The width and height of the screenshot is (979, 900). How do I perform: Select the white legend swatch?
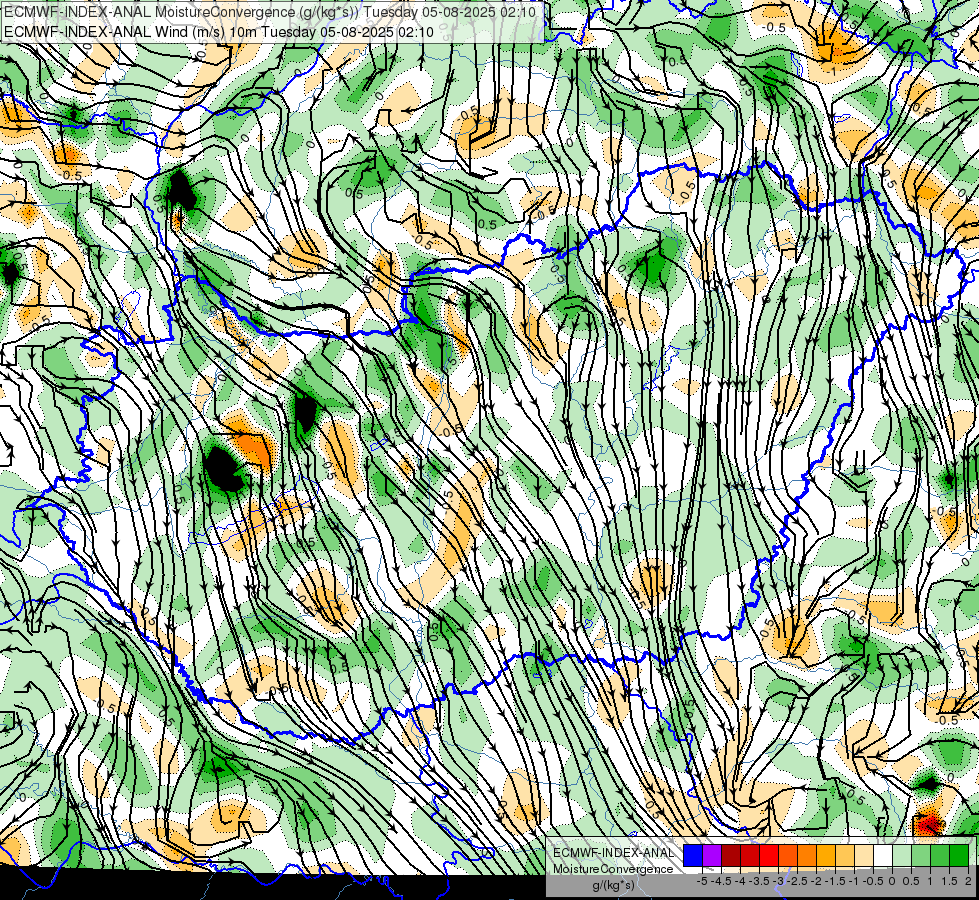pyautogui.click(x=883, y=855)
